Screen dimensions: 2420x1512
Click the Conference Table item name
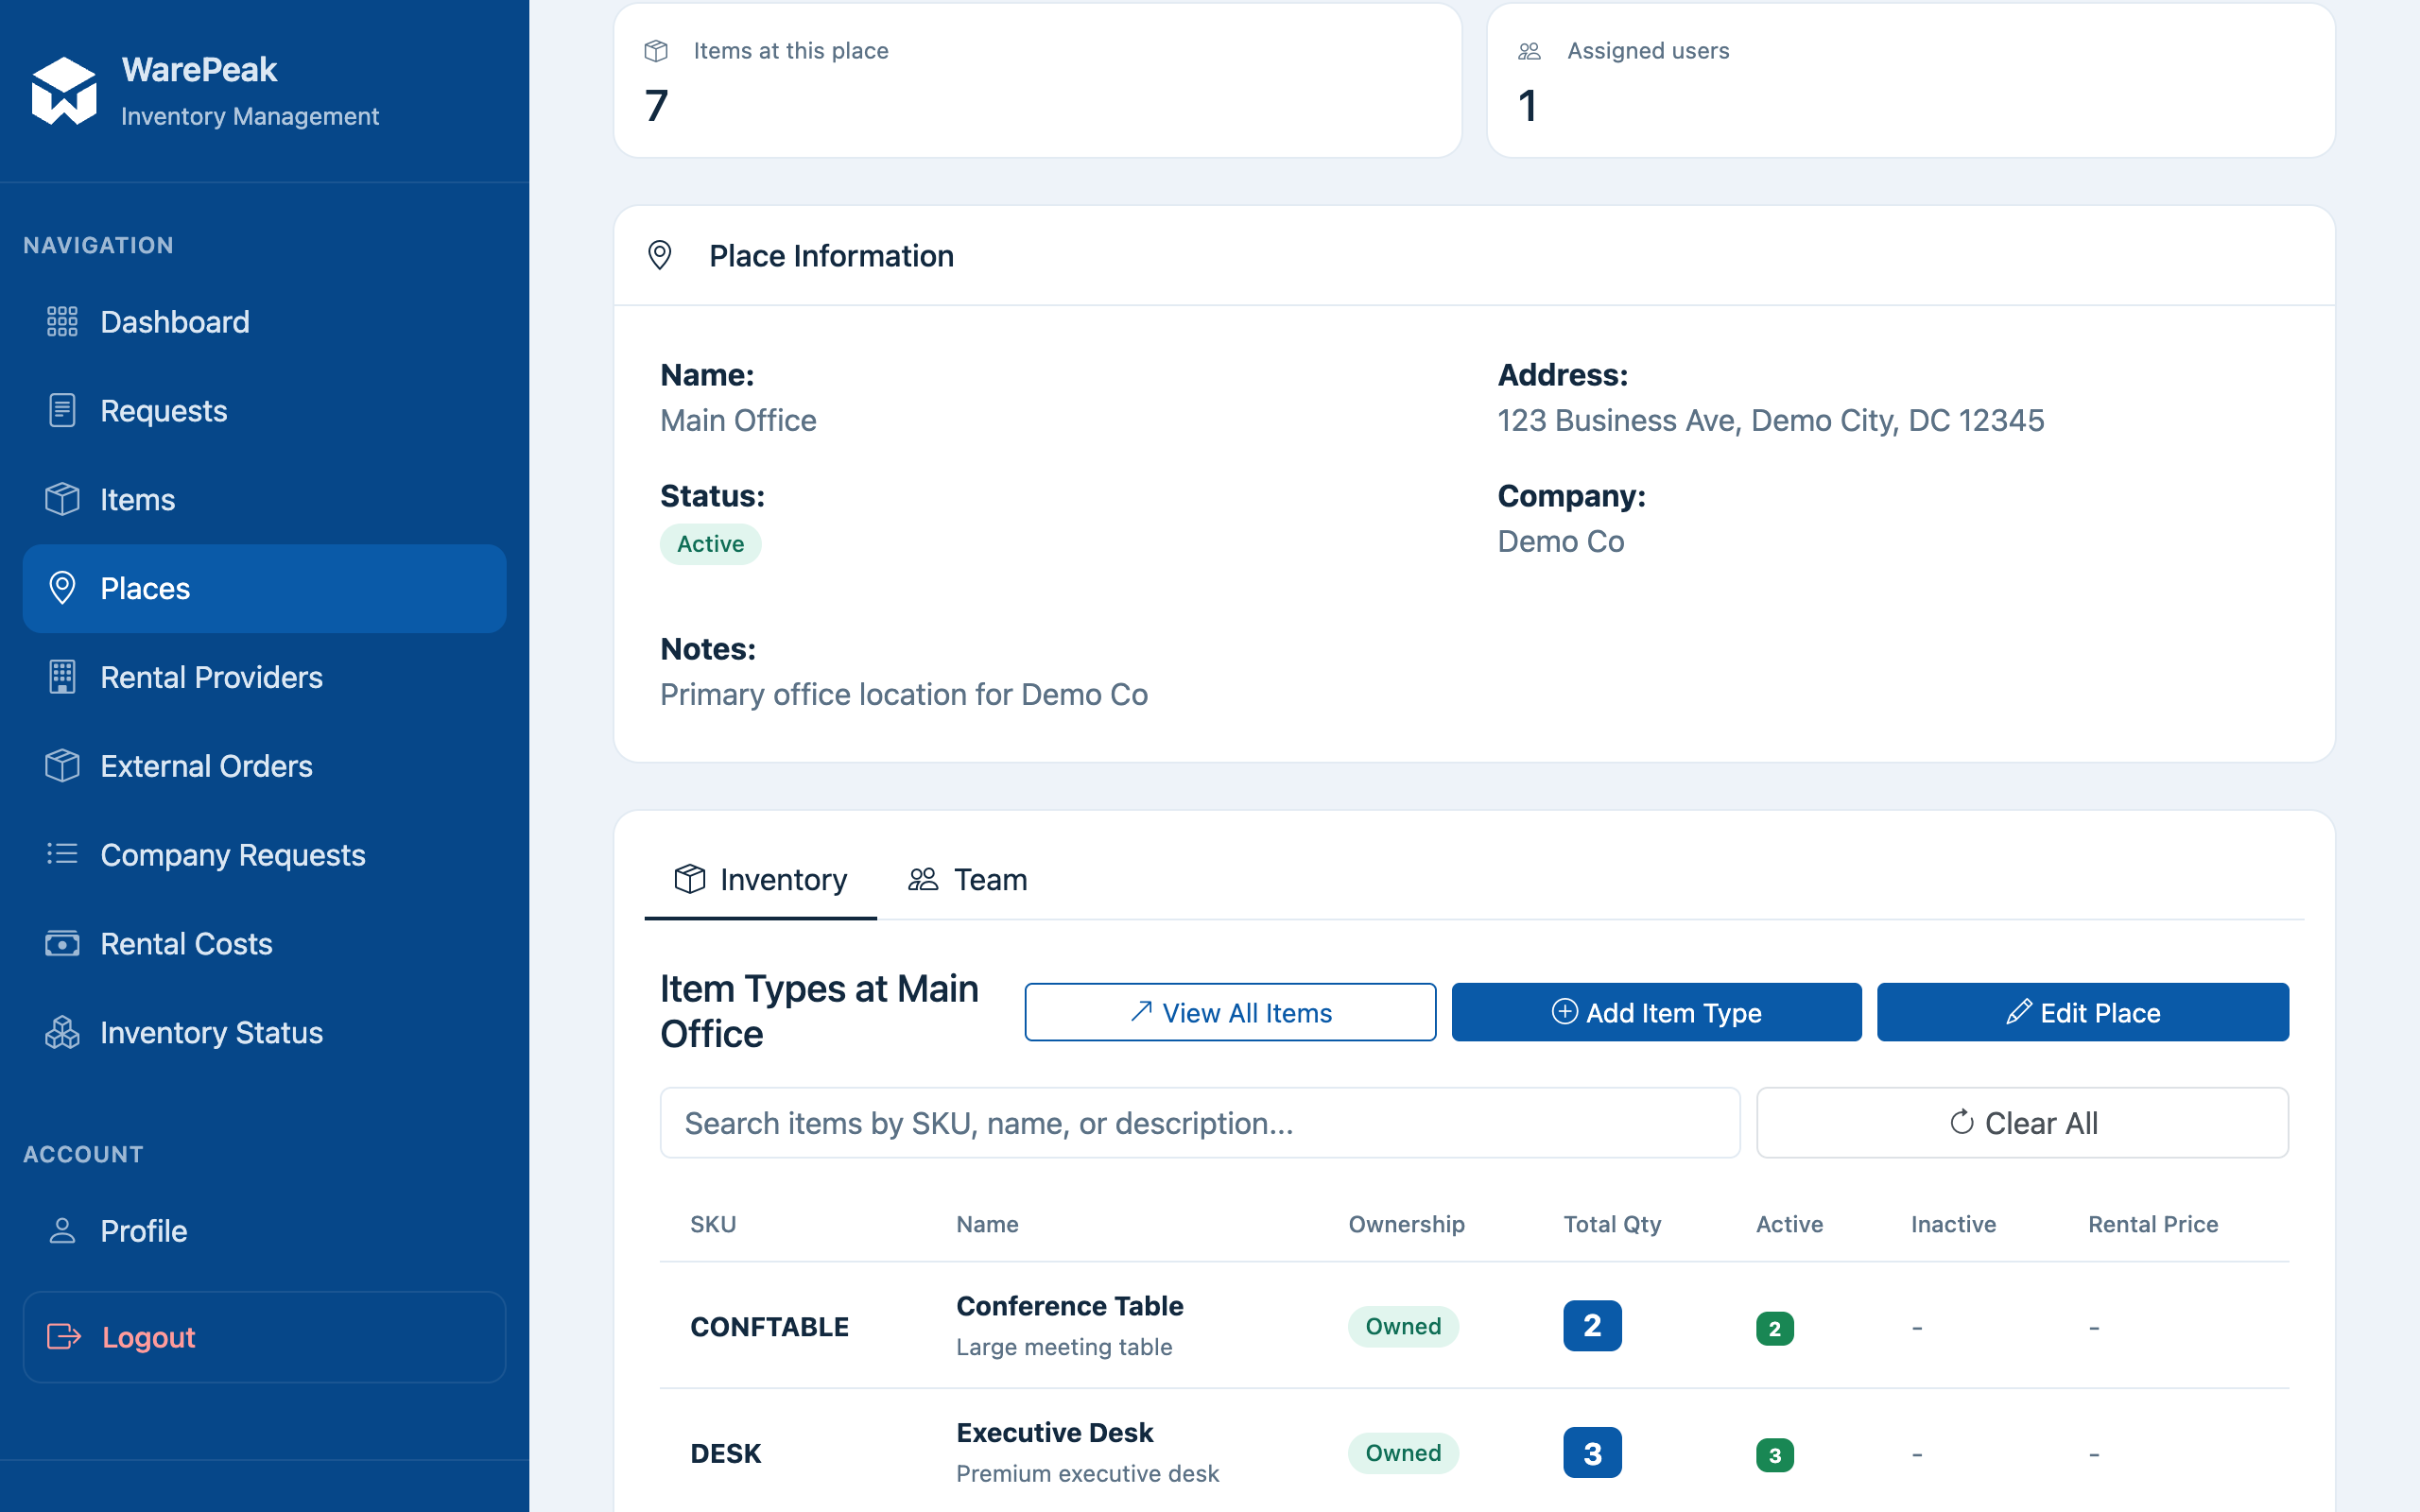1069,1305
